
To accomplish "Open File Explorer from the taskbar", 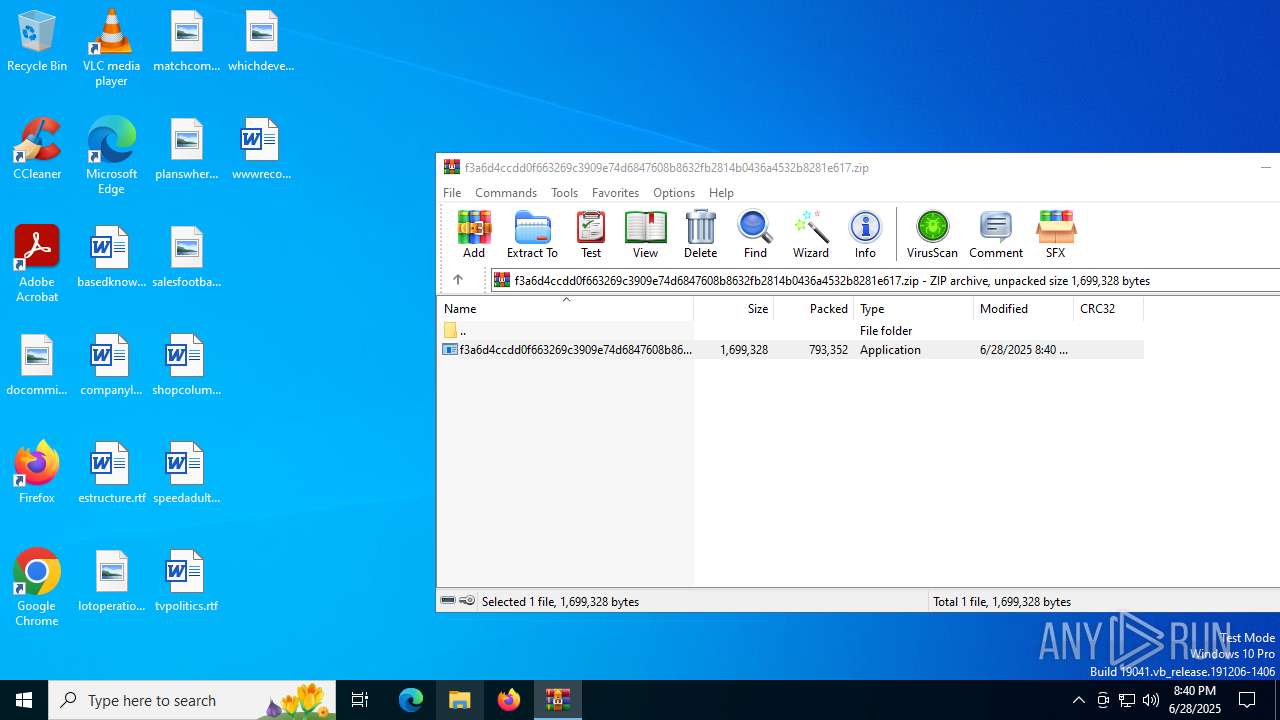I will (x=460, y=700).
